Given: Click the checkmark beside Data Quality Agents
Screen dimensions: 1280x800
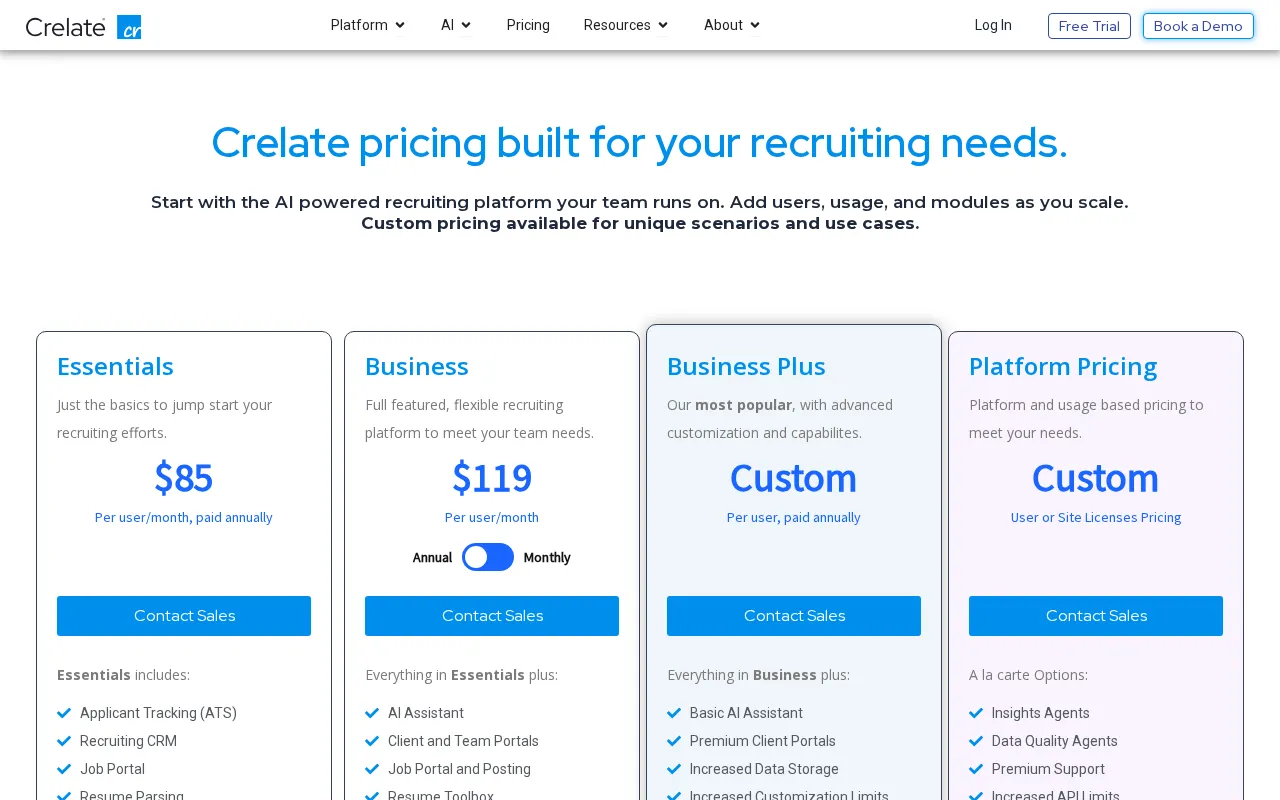Looking at the screenshot, I should click(976, 741).
